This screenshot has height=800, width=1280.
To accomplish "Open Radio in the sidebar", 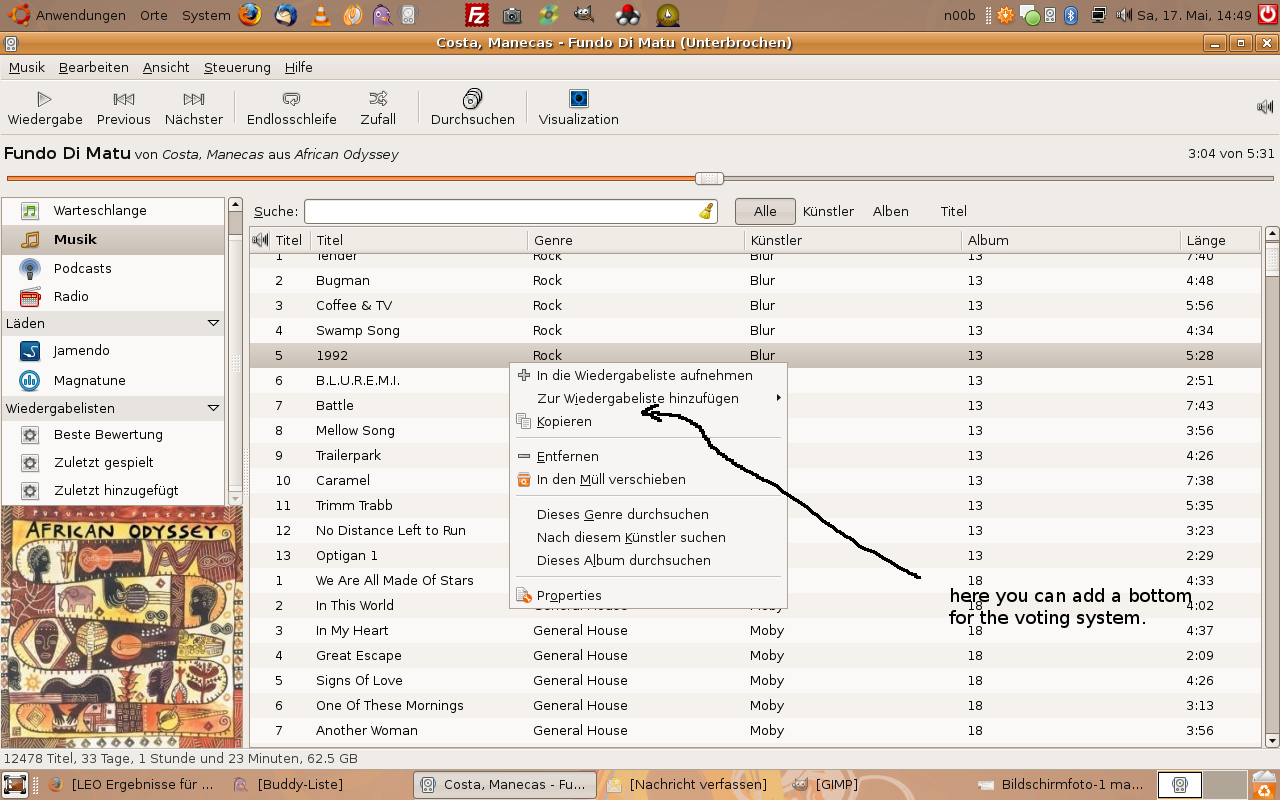I will pos(113,296).
